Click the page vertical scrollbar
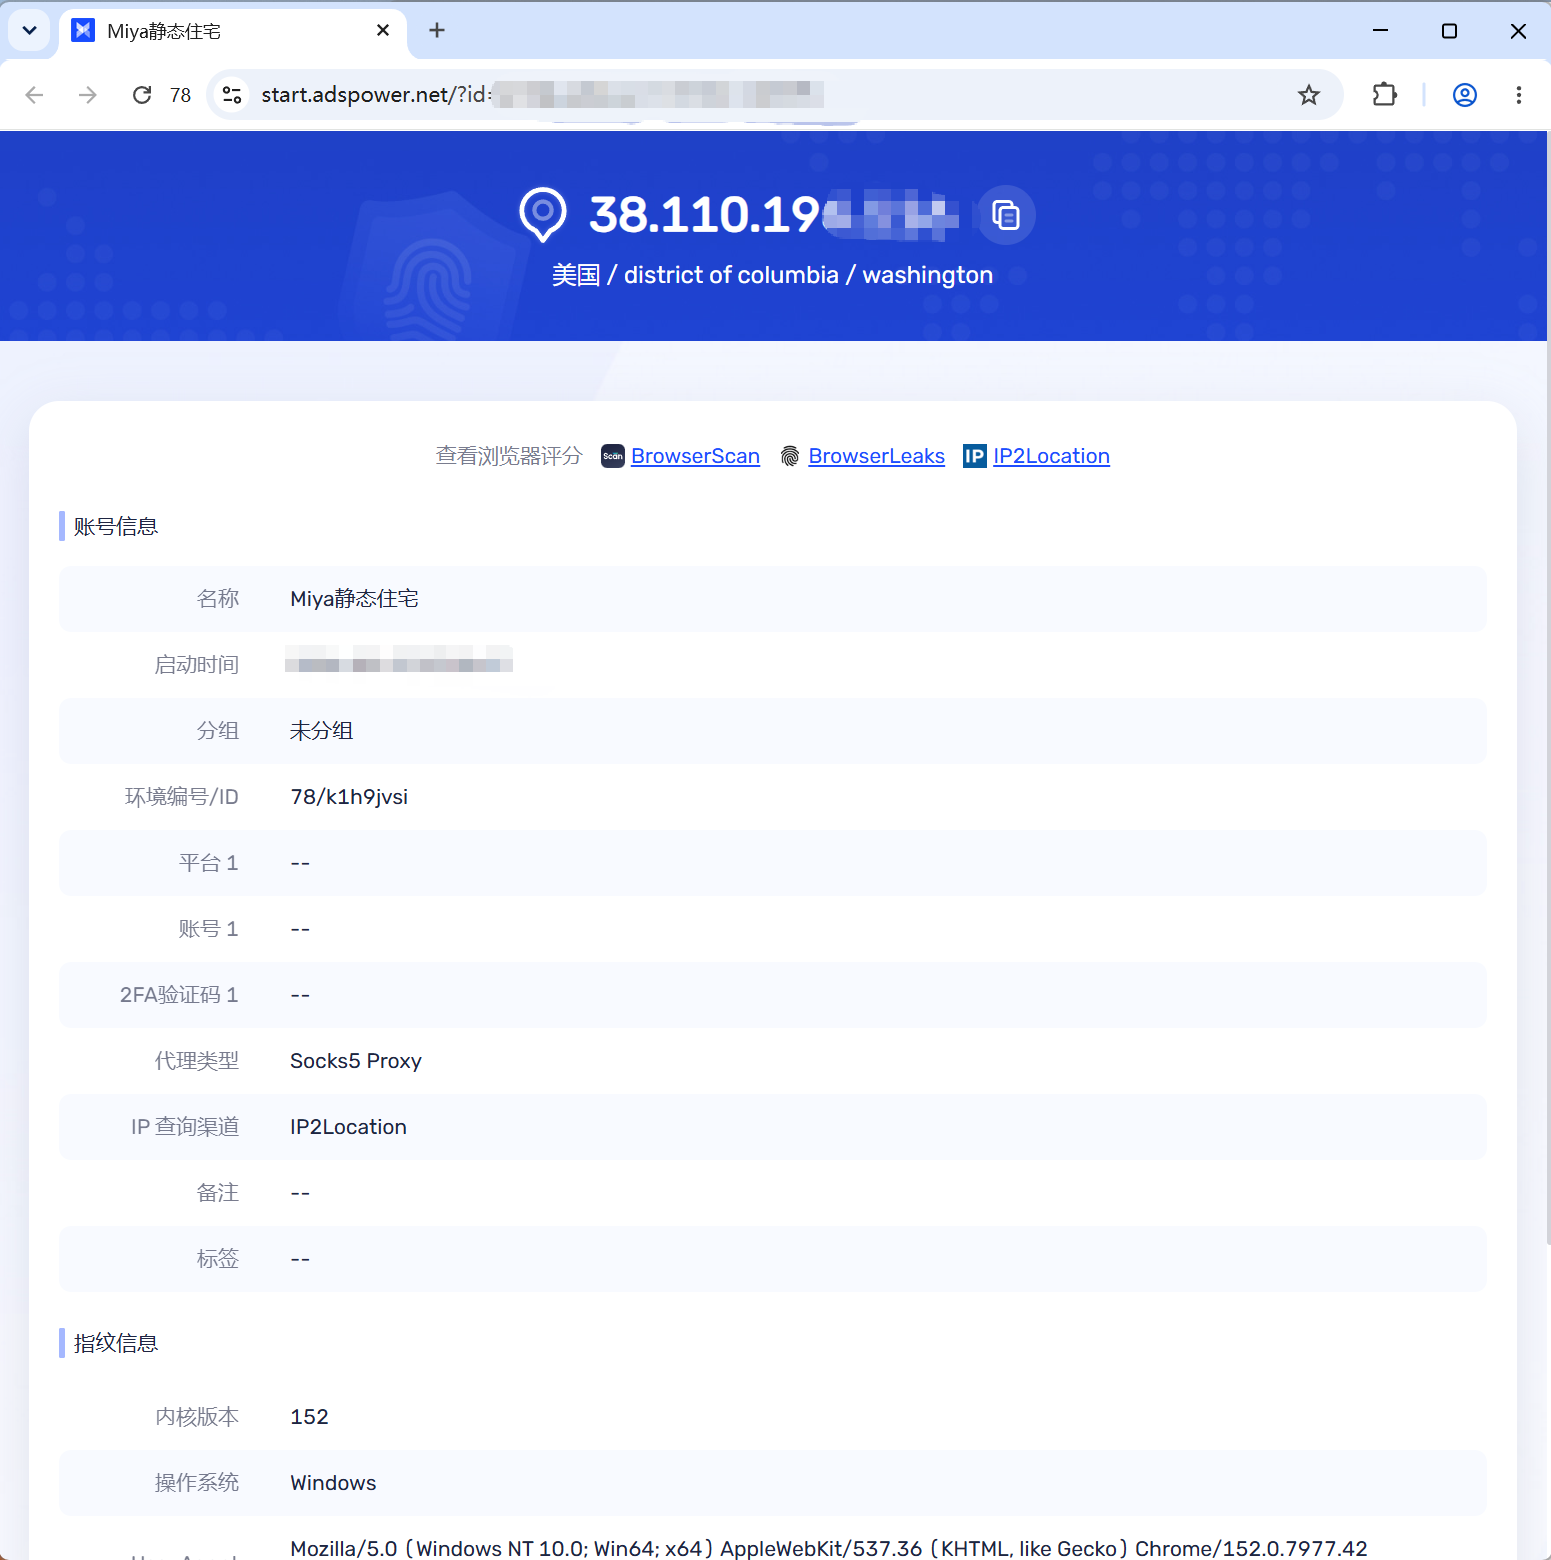This screenshot has width=1551, height=1560. tap(1547, 690)
